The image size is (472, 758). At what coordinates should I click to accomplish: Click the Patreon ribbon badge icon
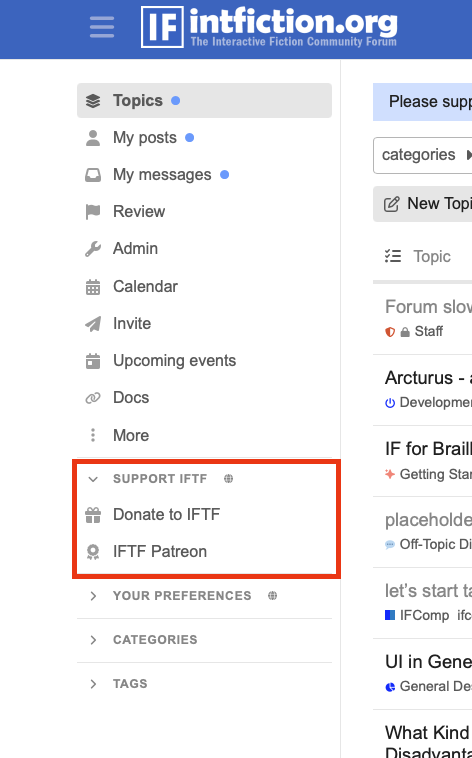click(x=93, y=552)
